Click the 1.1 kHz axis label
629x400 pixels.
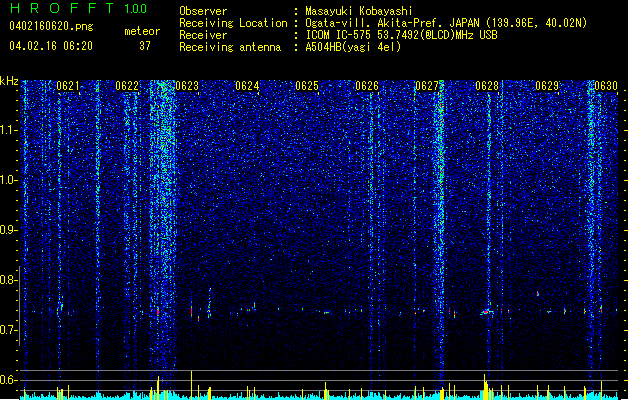tap(8, 130)
